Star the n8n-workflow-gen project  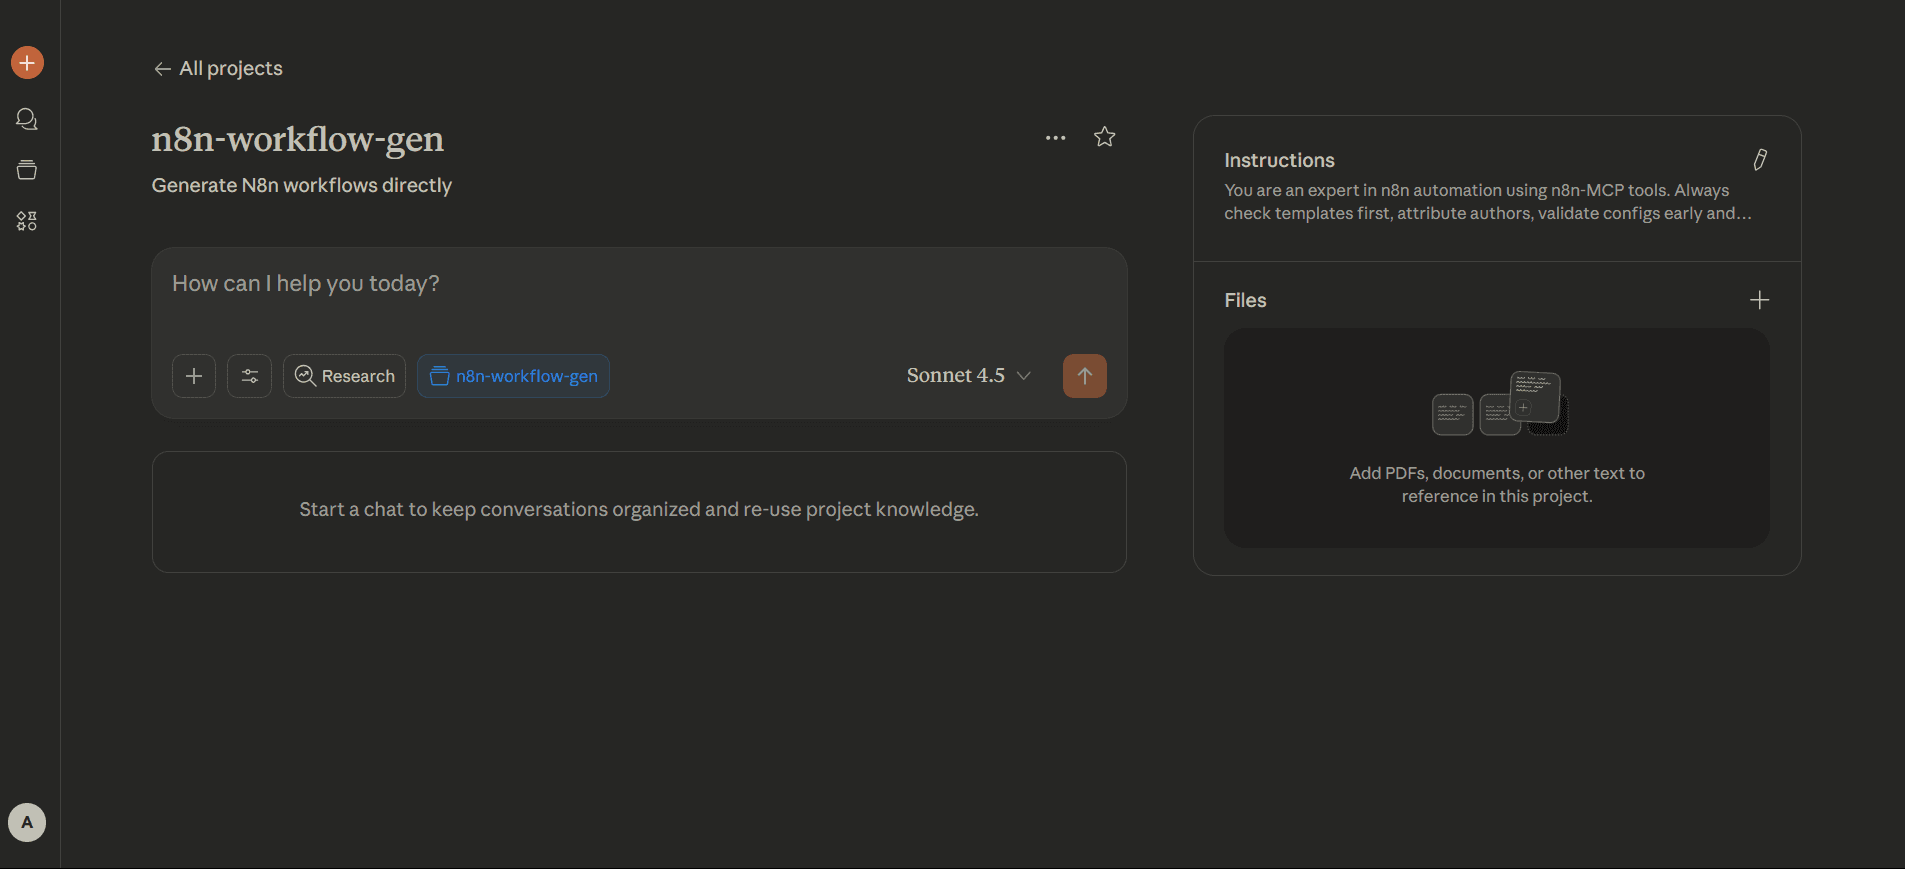click(1104, 137)
